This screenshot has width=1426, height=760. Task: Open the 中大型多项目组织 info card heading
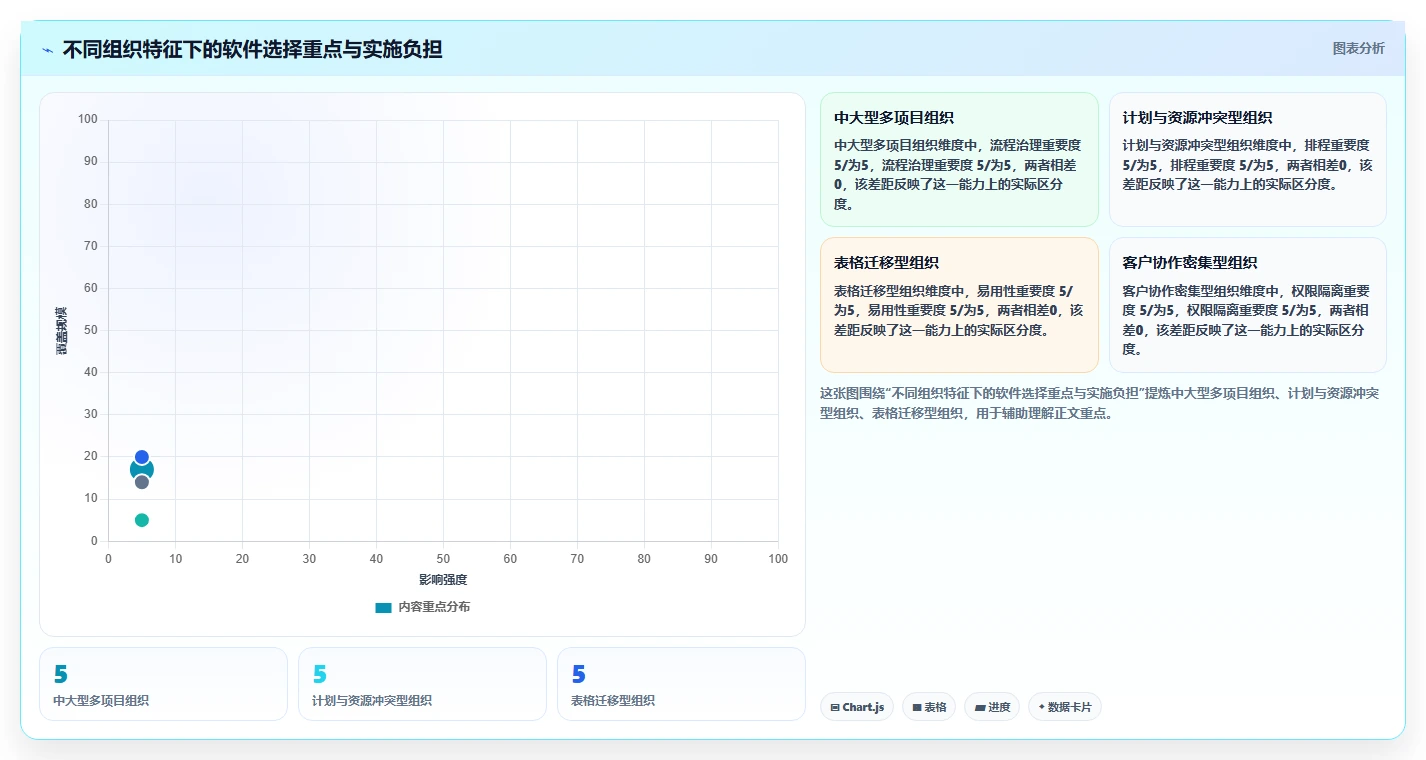tap(894, 117)
